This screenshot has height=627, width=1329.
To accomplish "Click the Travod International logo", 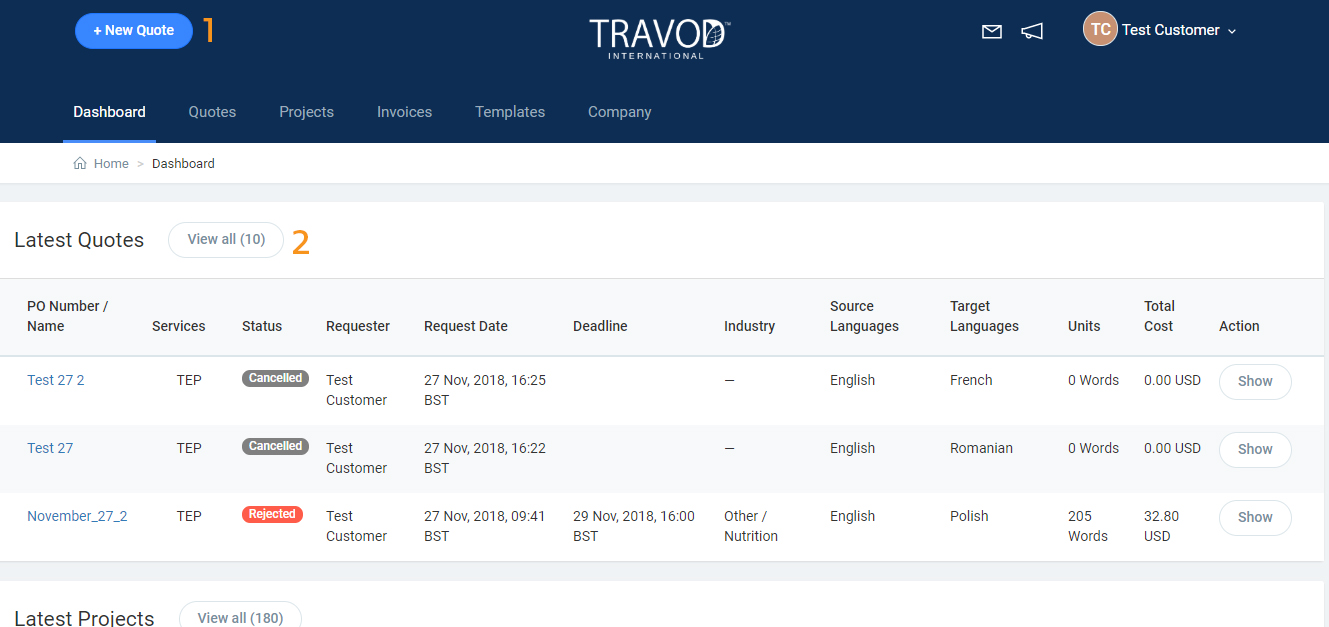I will [x=659, y=37].
